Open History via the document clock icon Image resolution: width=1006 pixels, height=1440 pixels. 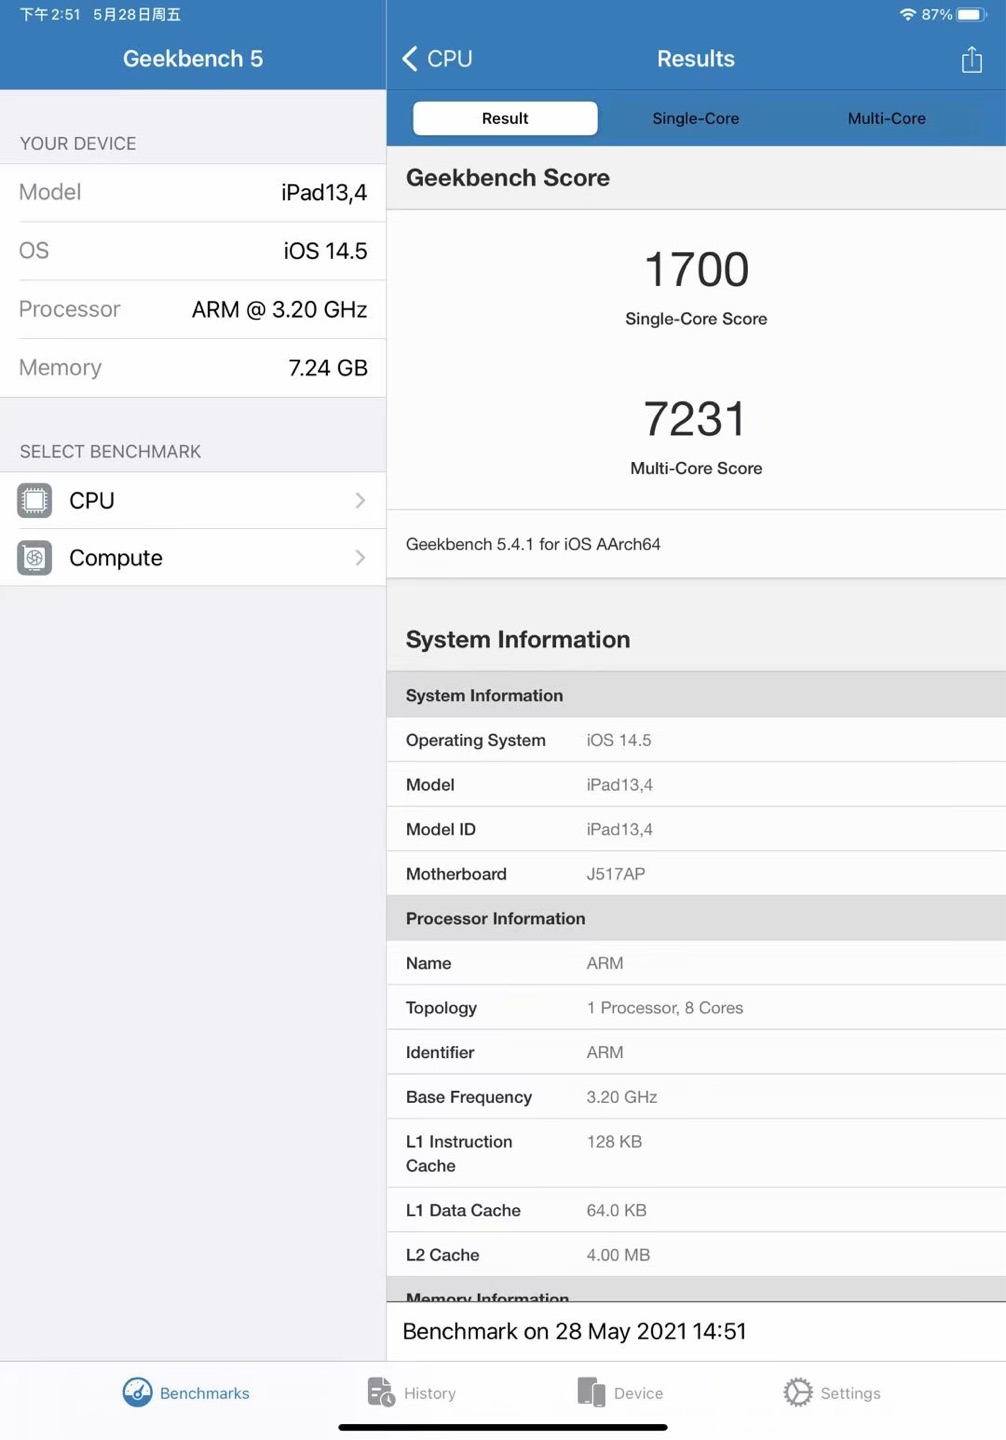click(380, 1392)
